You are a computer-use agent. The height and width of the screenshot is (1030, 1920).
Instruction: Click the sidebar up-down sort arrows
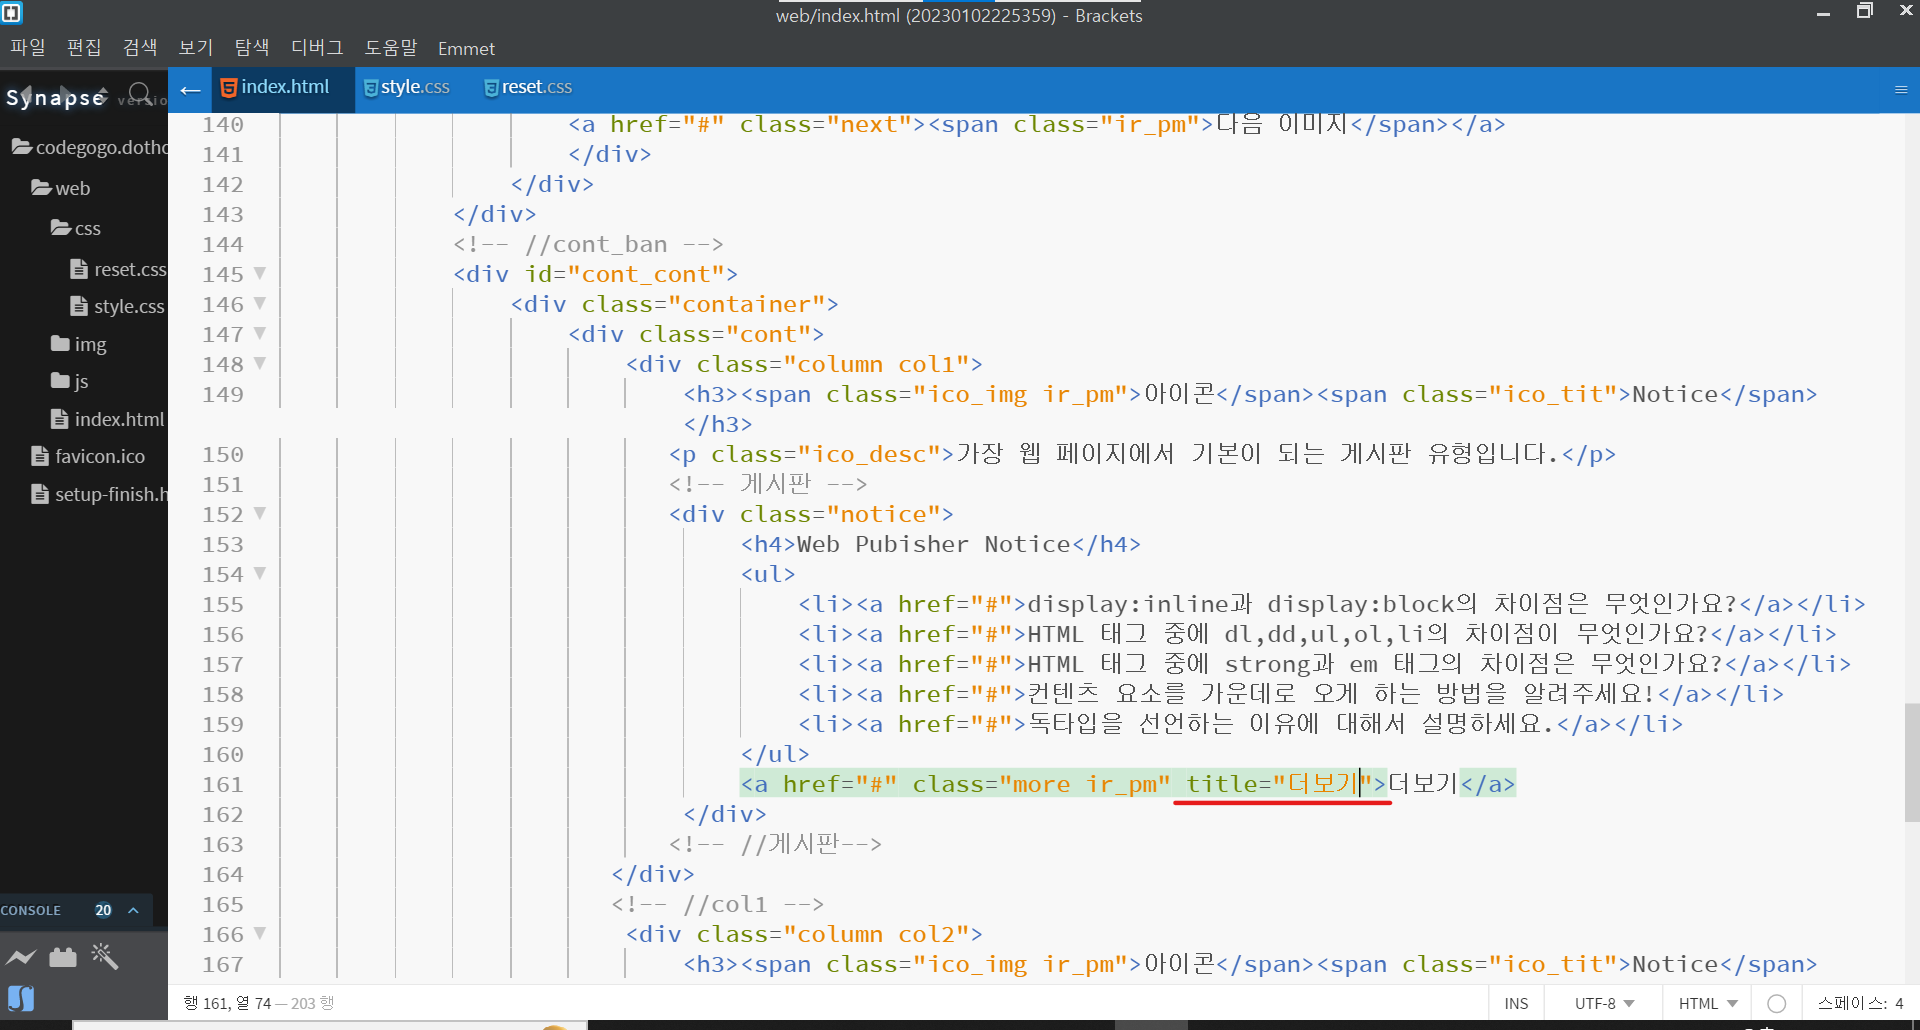click(101, 95)
